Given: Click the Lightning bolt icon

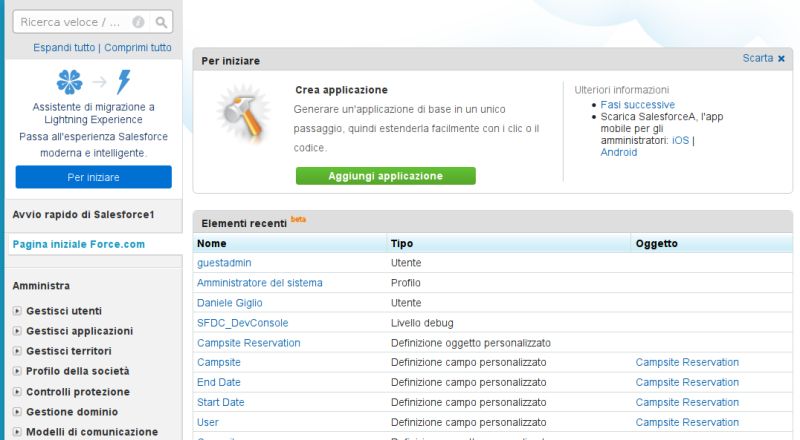Looking at the screenshot, I should pos(124,82).
